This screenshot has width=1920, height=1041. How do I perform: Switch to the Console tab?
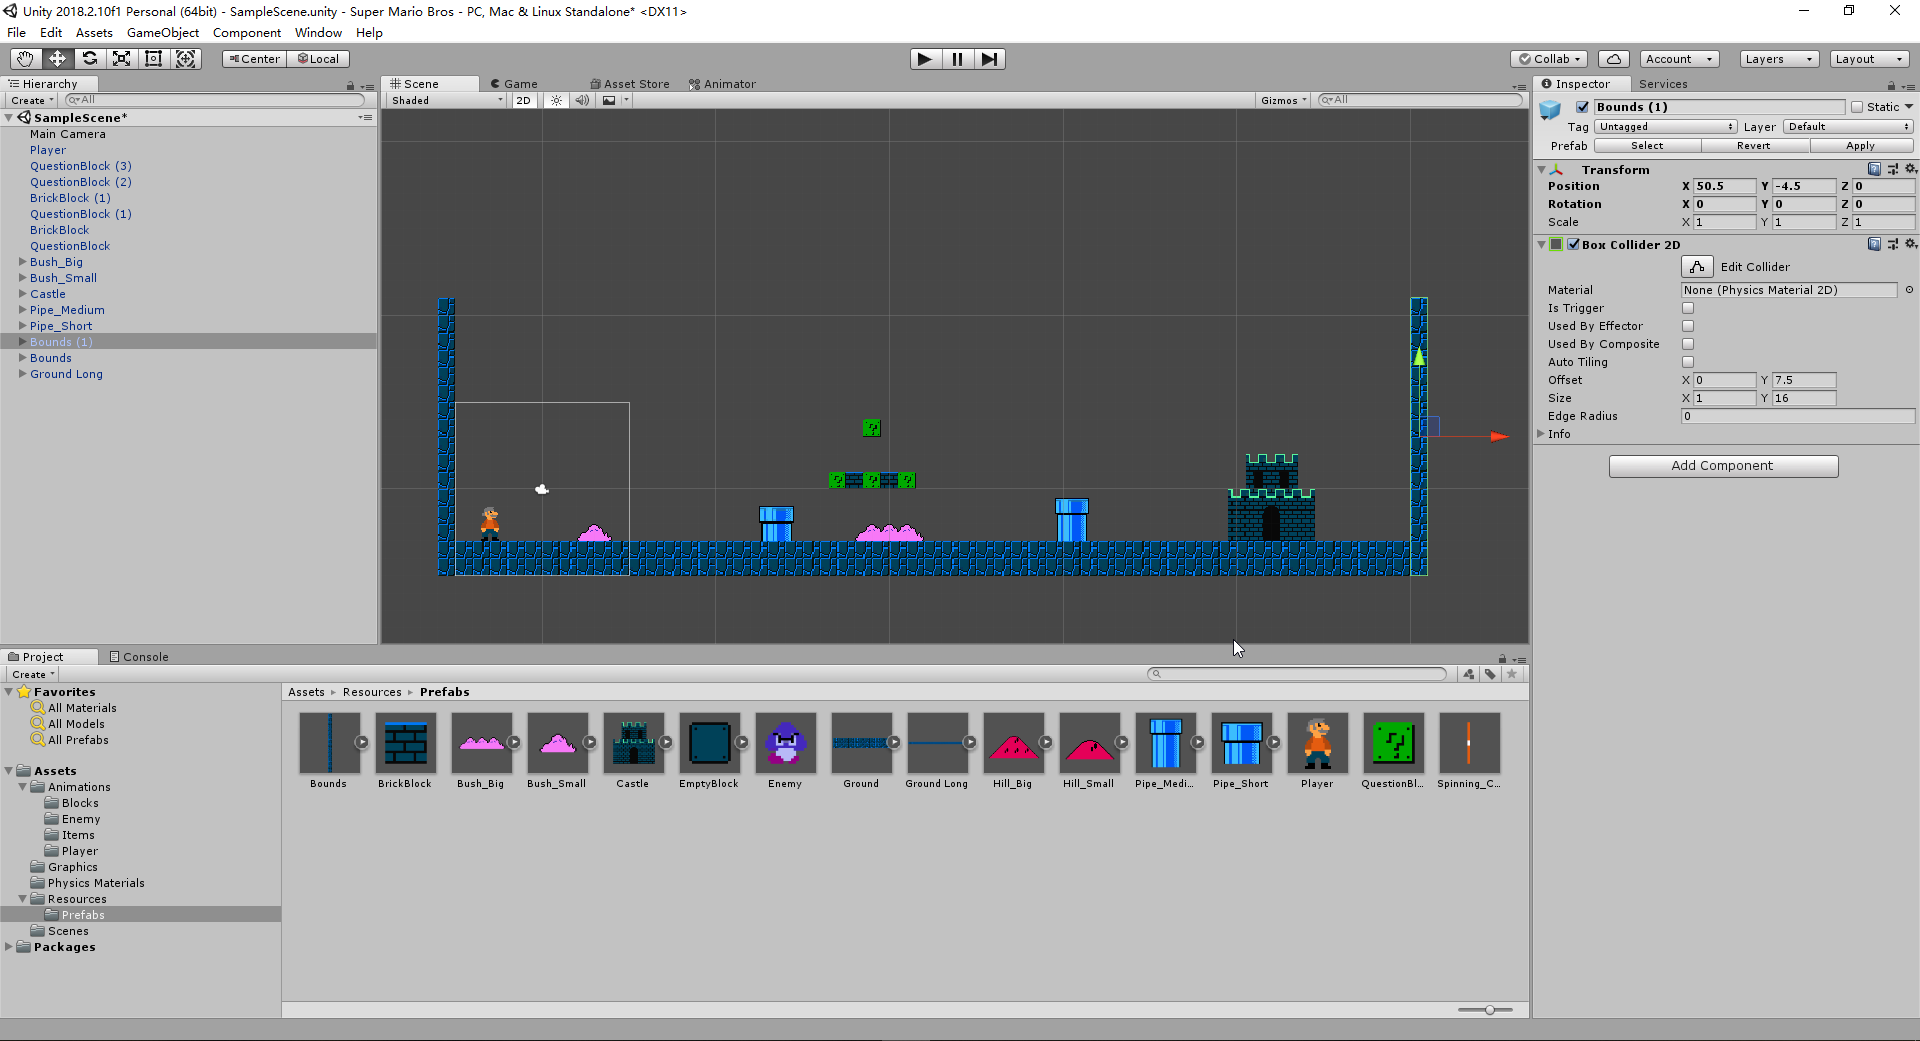click(139, 657)
